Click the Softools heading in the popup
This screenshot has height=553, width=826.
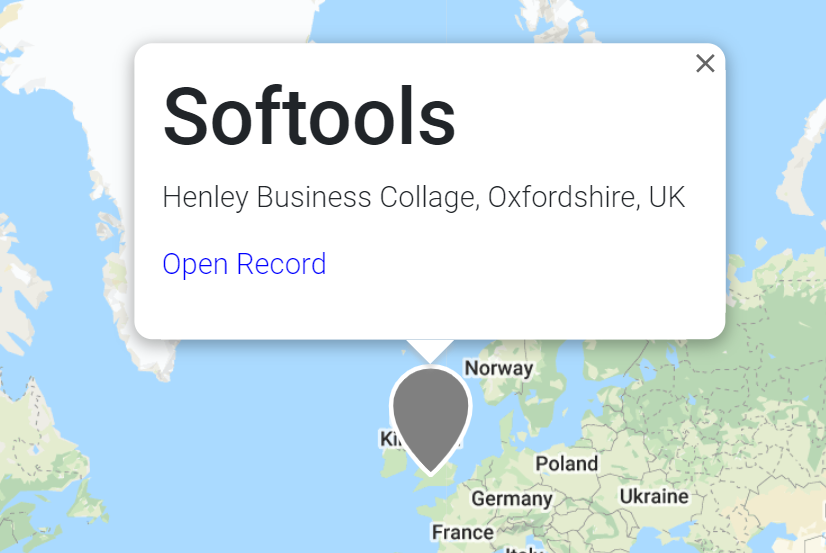pyautogui.click(x=309, y=116)
